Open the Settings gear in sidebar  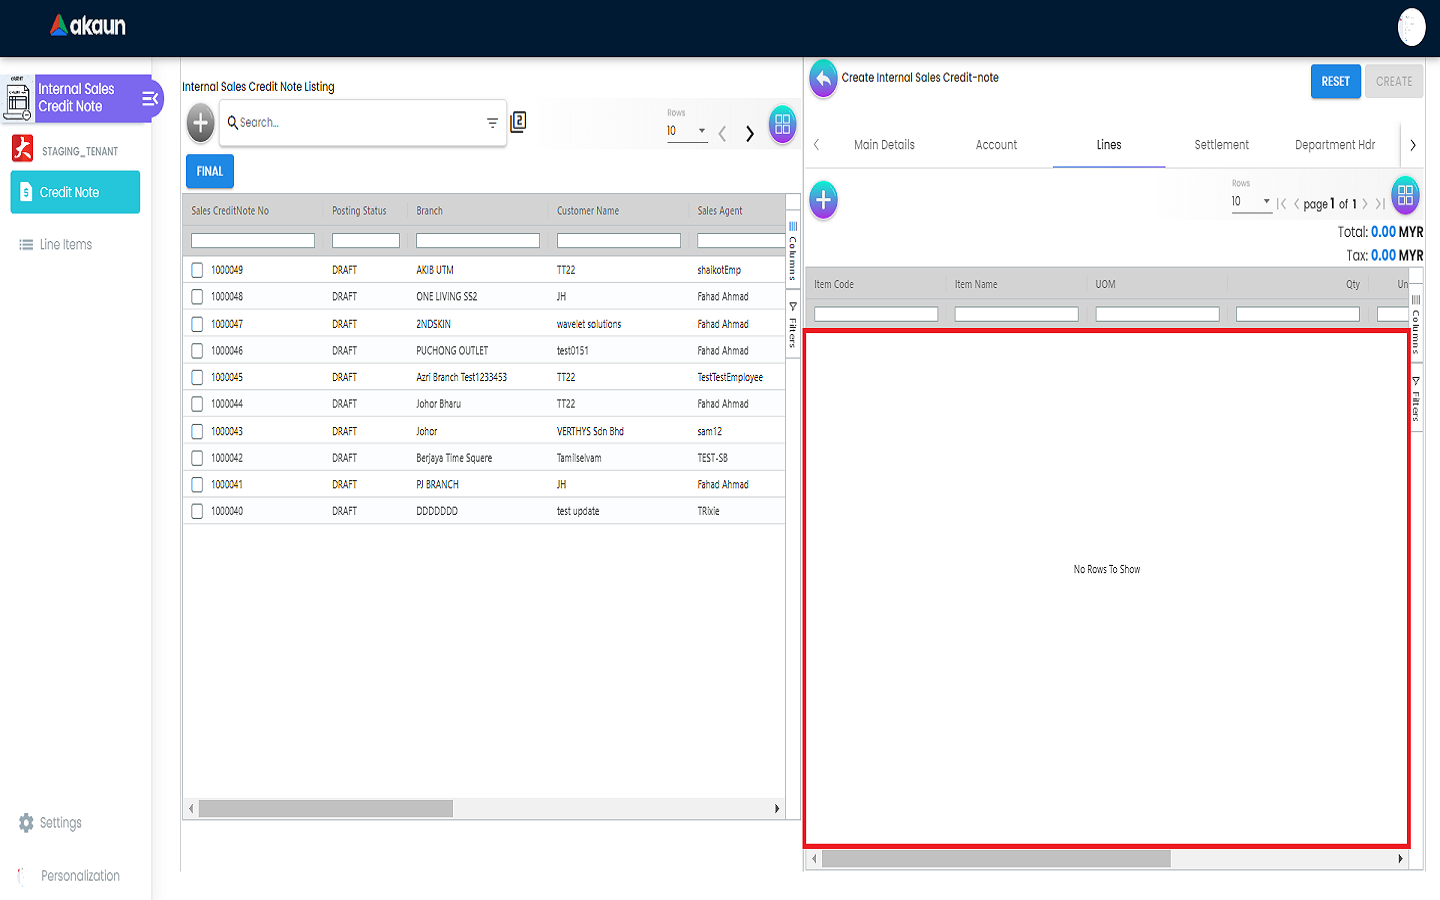(26, 823)
